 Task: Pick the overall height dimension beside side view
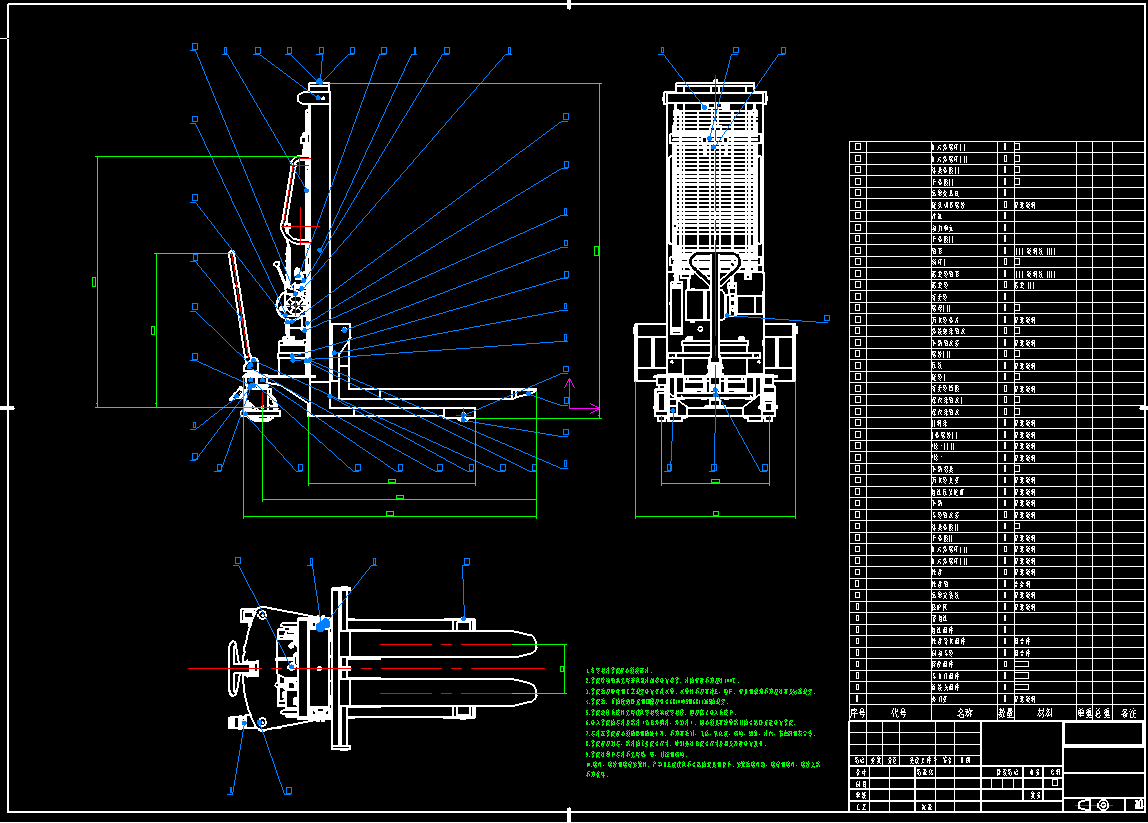pos(596,250)
